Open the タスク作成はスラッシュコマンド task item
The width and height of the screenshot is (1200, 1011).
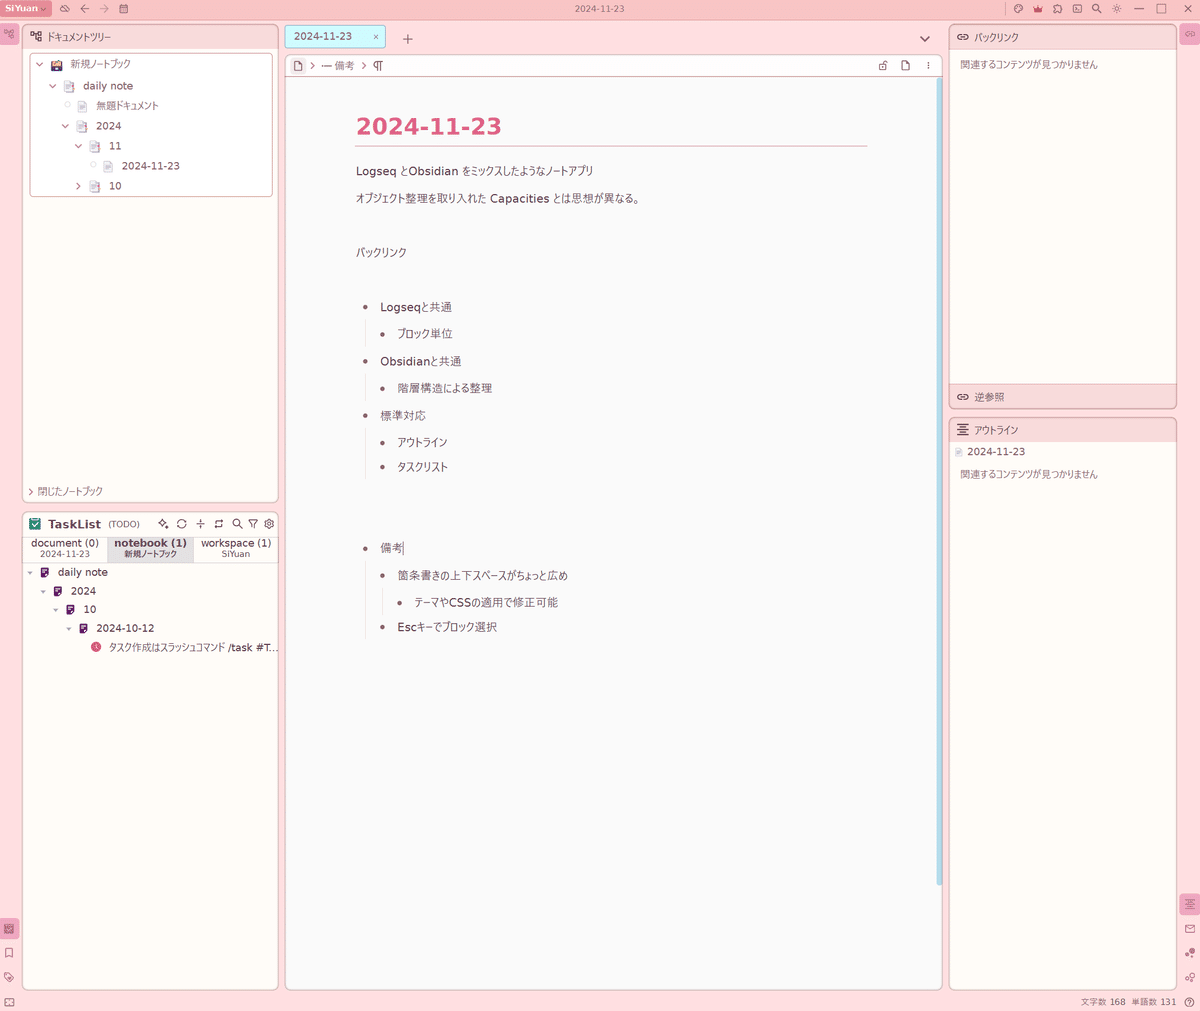point(193,648)
